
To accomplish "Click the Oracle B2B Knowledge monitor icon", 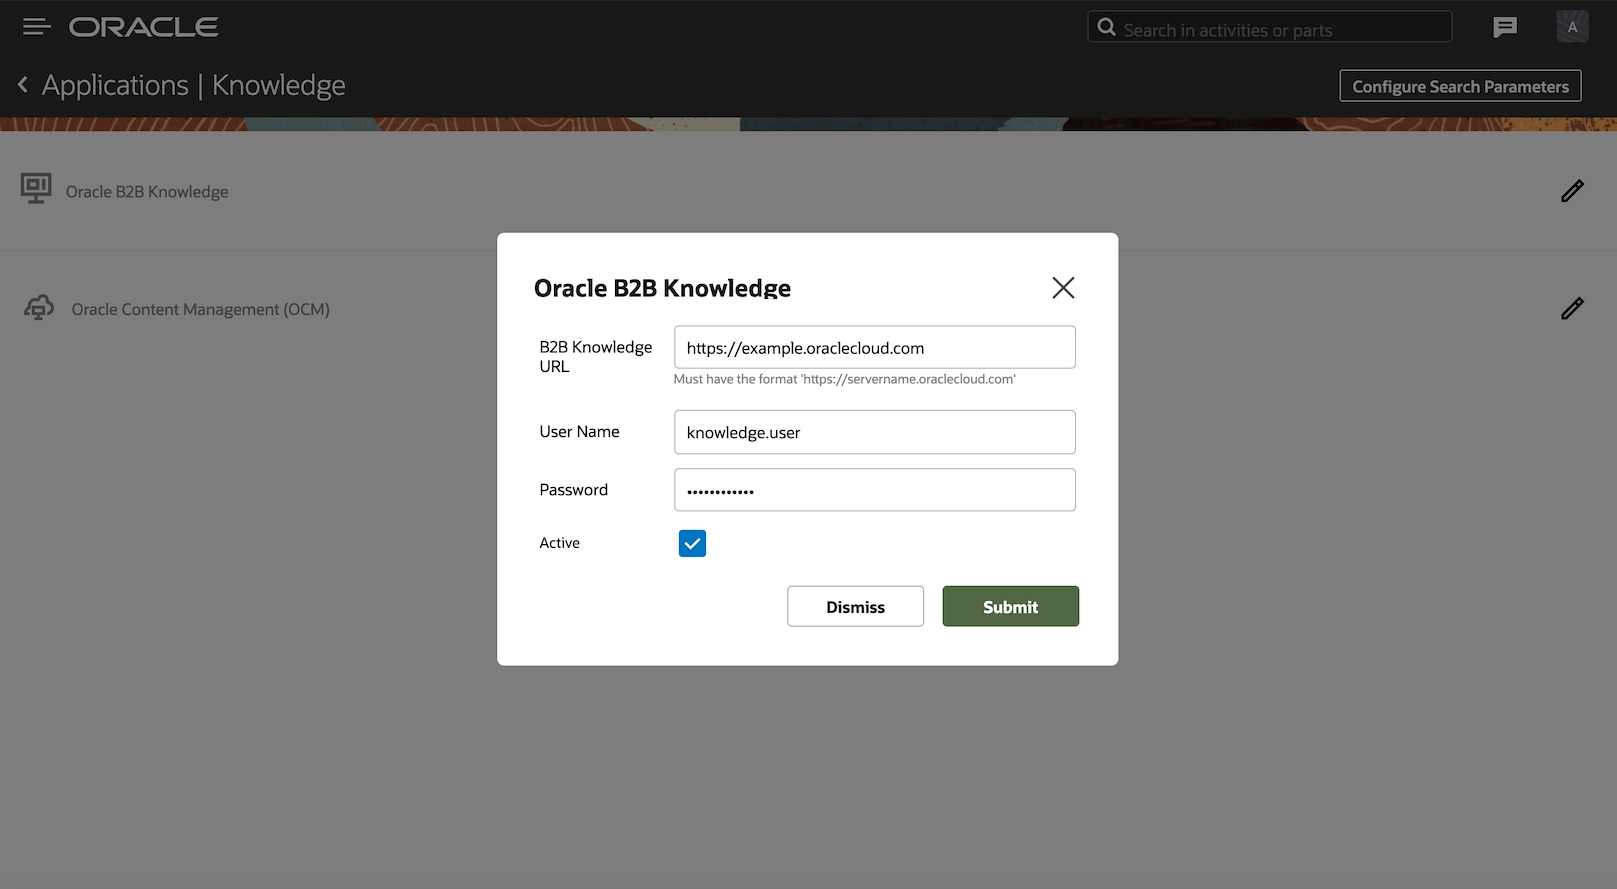I will point(36,188).
